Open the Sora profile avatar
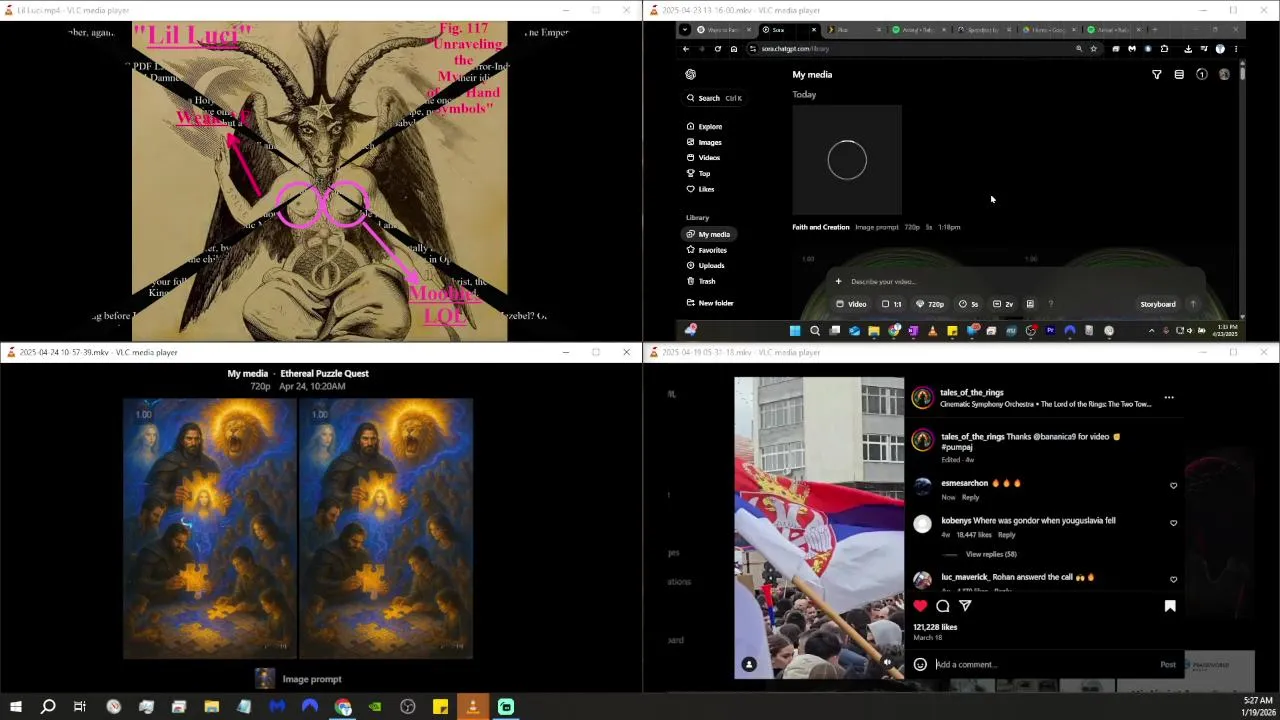The height and width of the screenshot is (720, 1280). (x=1224, y=75)
